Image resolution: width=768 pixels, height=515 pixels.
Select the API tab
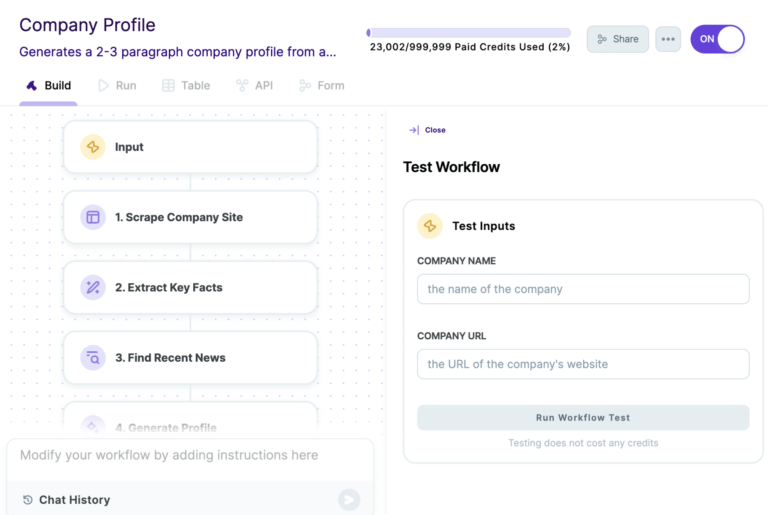tap(254, 86)
